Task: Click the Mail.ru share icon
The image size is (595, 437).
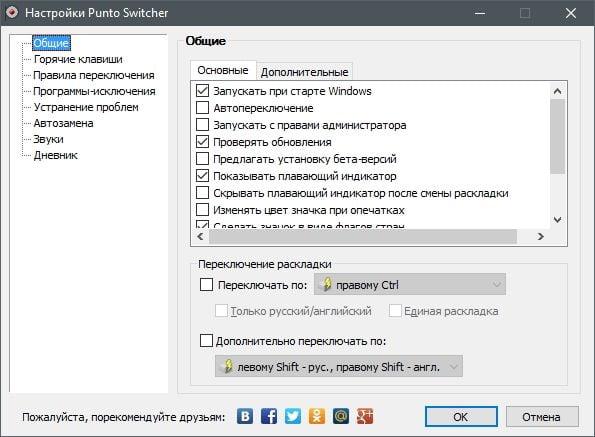Action: click(341, 416)
